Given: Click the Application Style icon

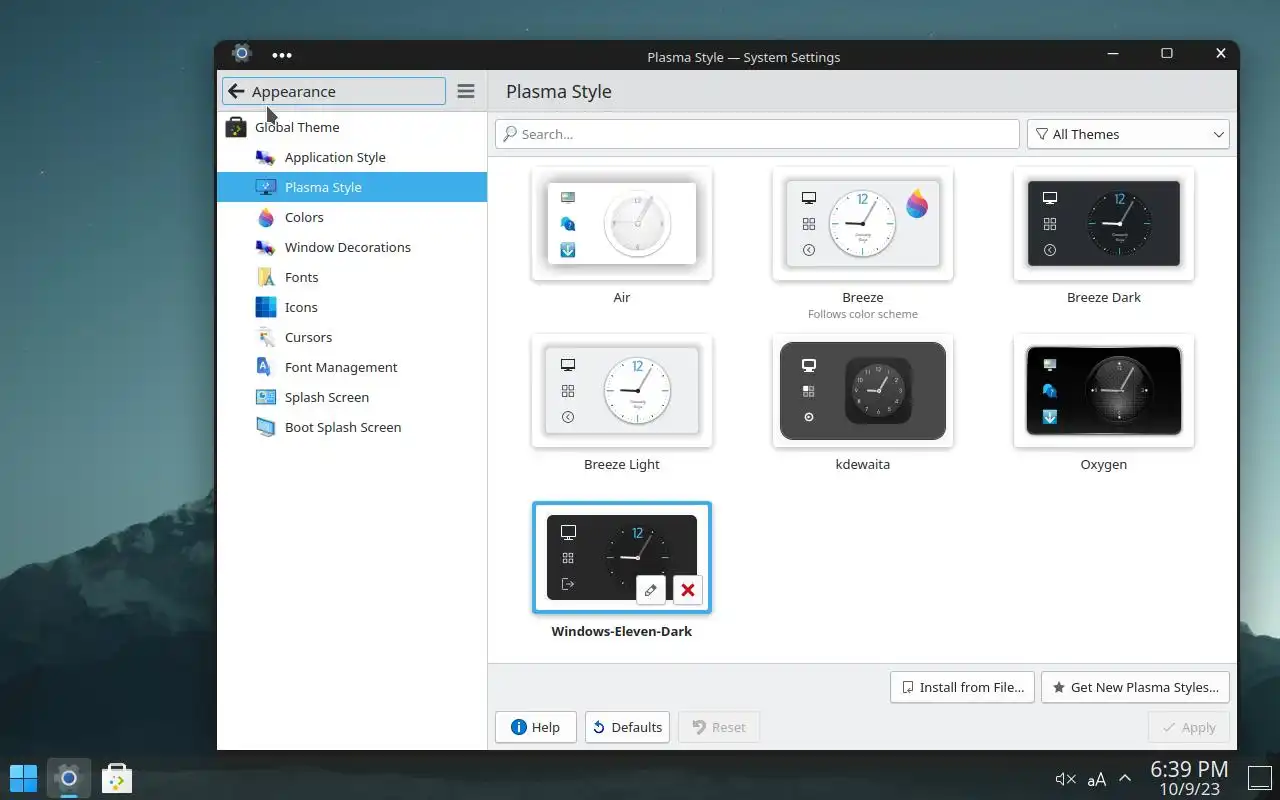Looking at the screenshot, I should 265,157.
